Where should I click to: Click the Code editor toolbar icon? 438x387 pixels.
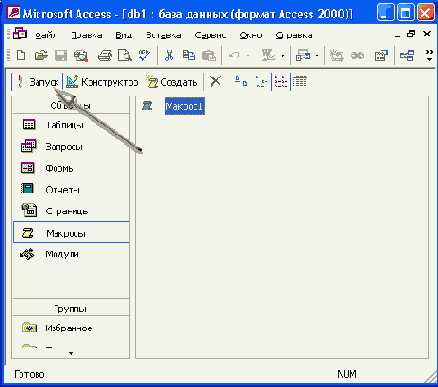point(337,56)
